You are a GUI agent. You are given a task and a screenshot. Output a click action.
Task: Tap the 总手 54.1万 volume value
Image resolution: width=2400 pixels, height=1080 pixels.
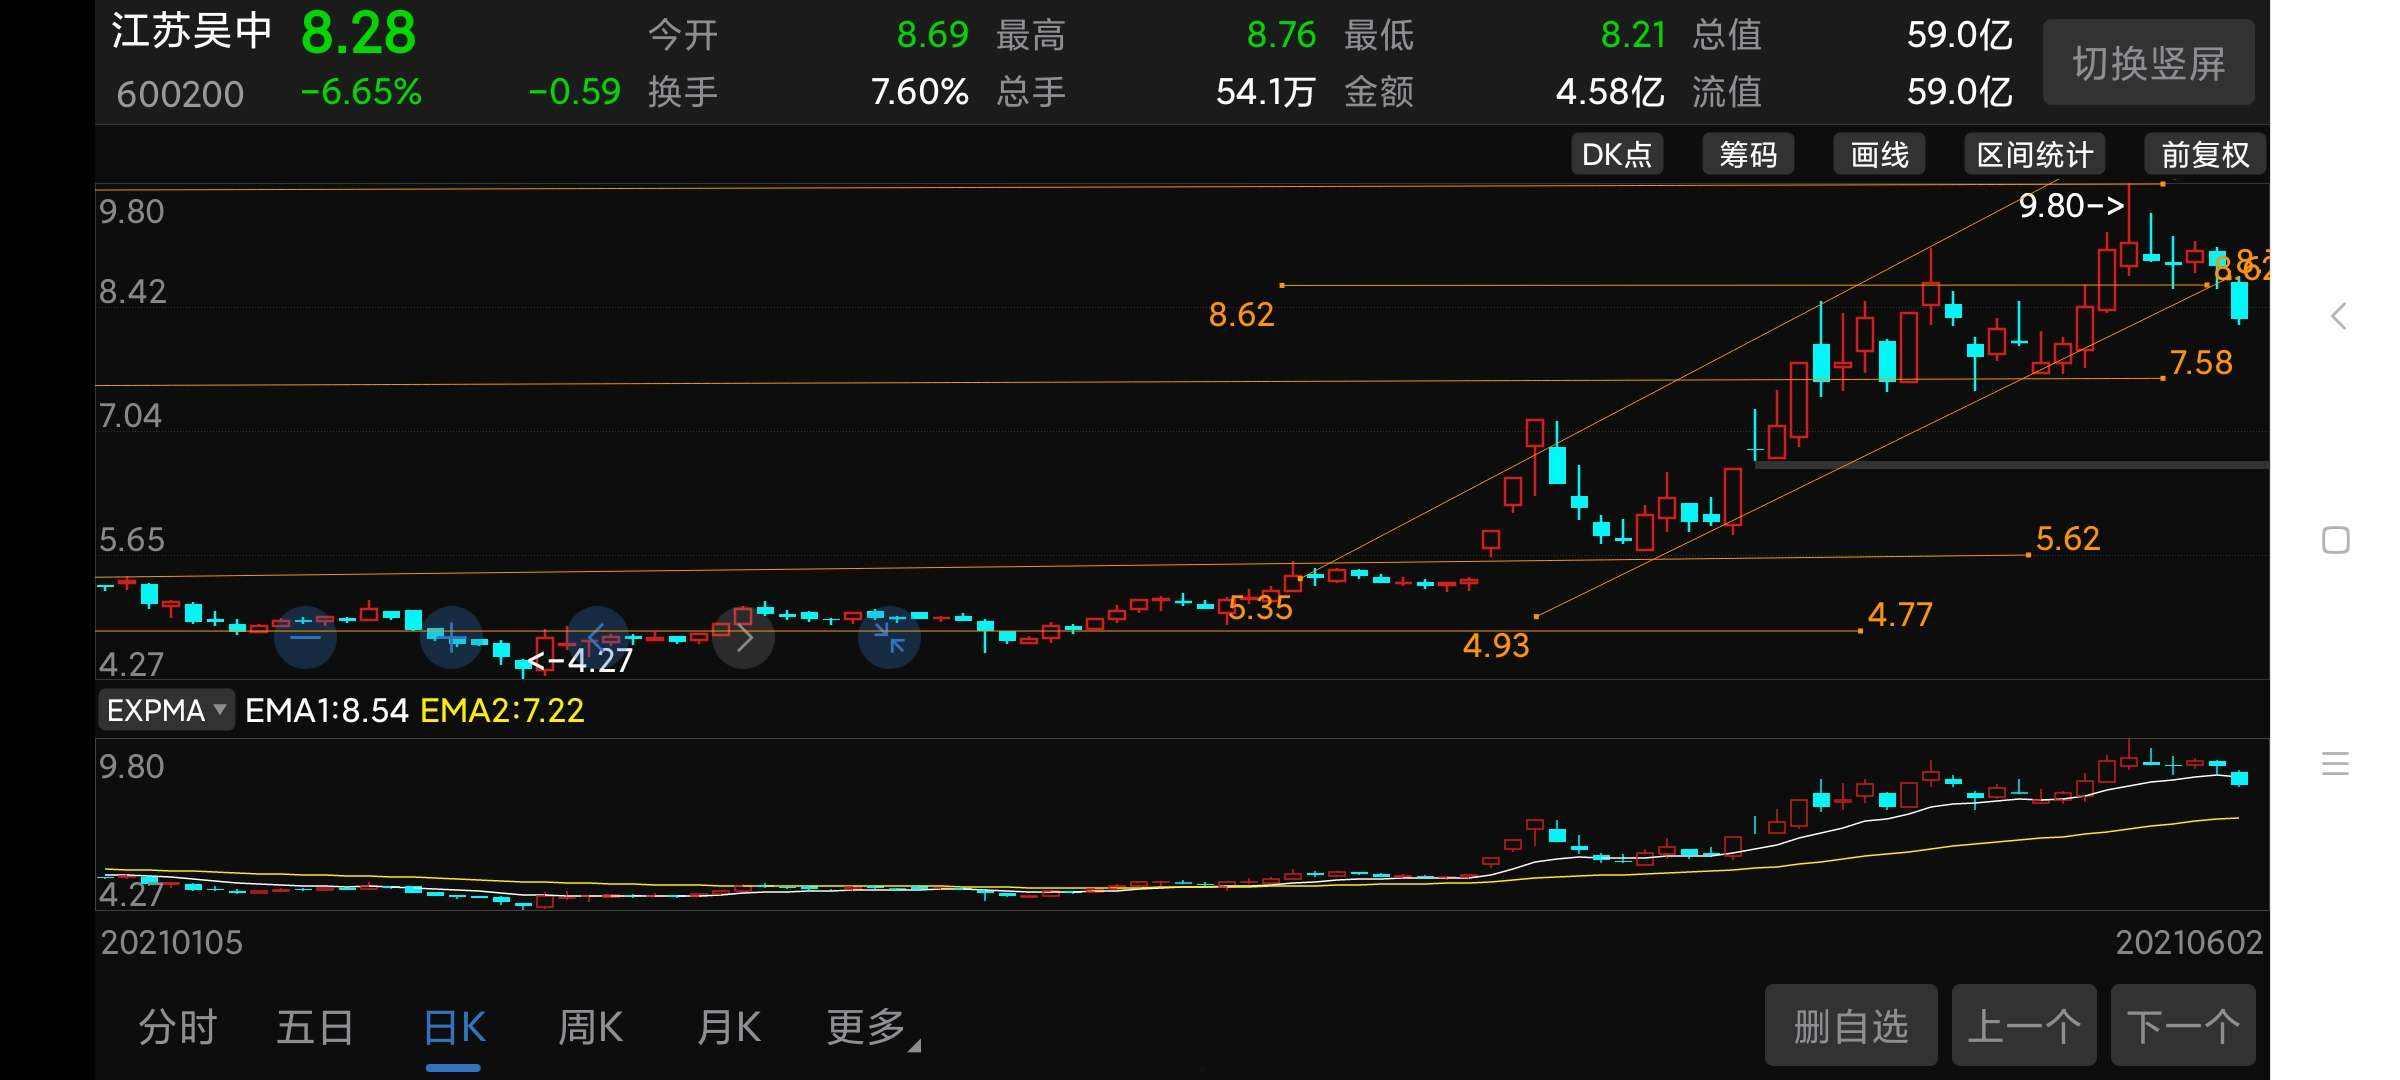coord(1265,92)
